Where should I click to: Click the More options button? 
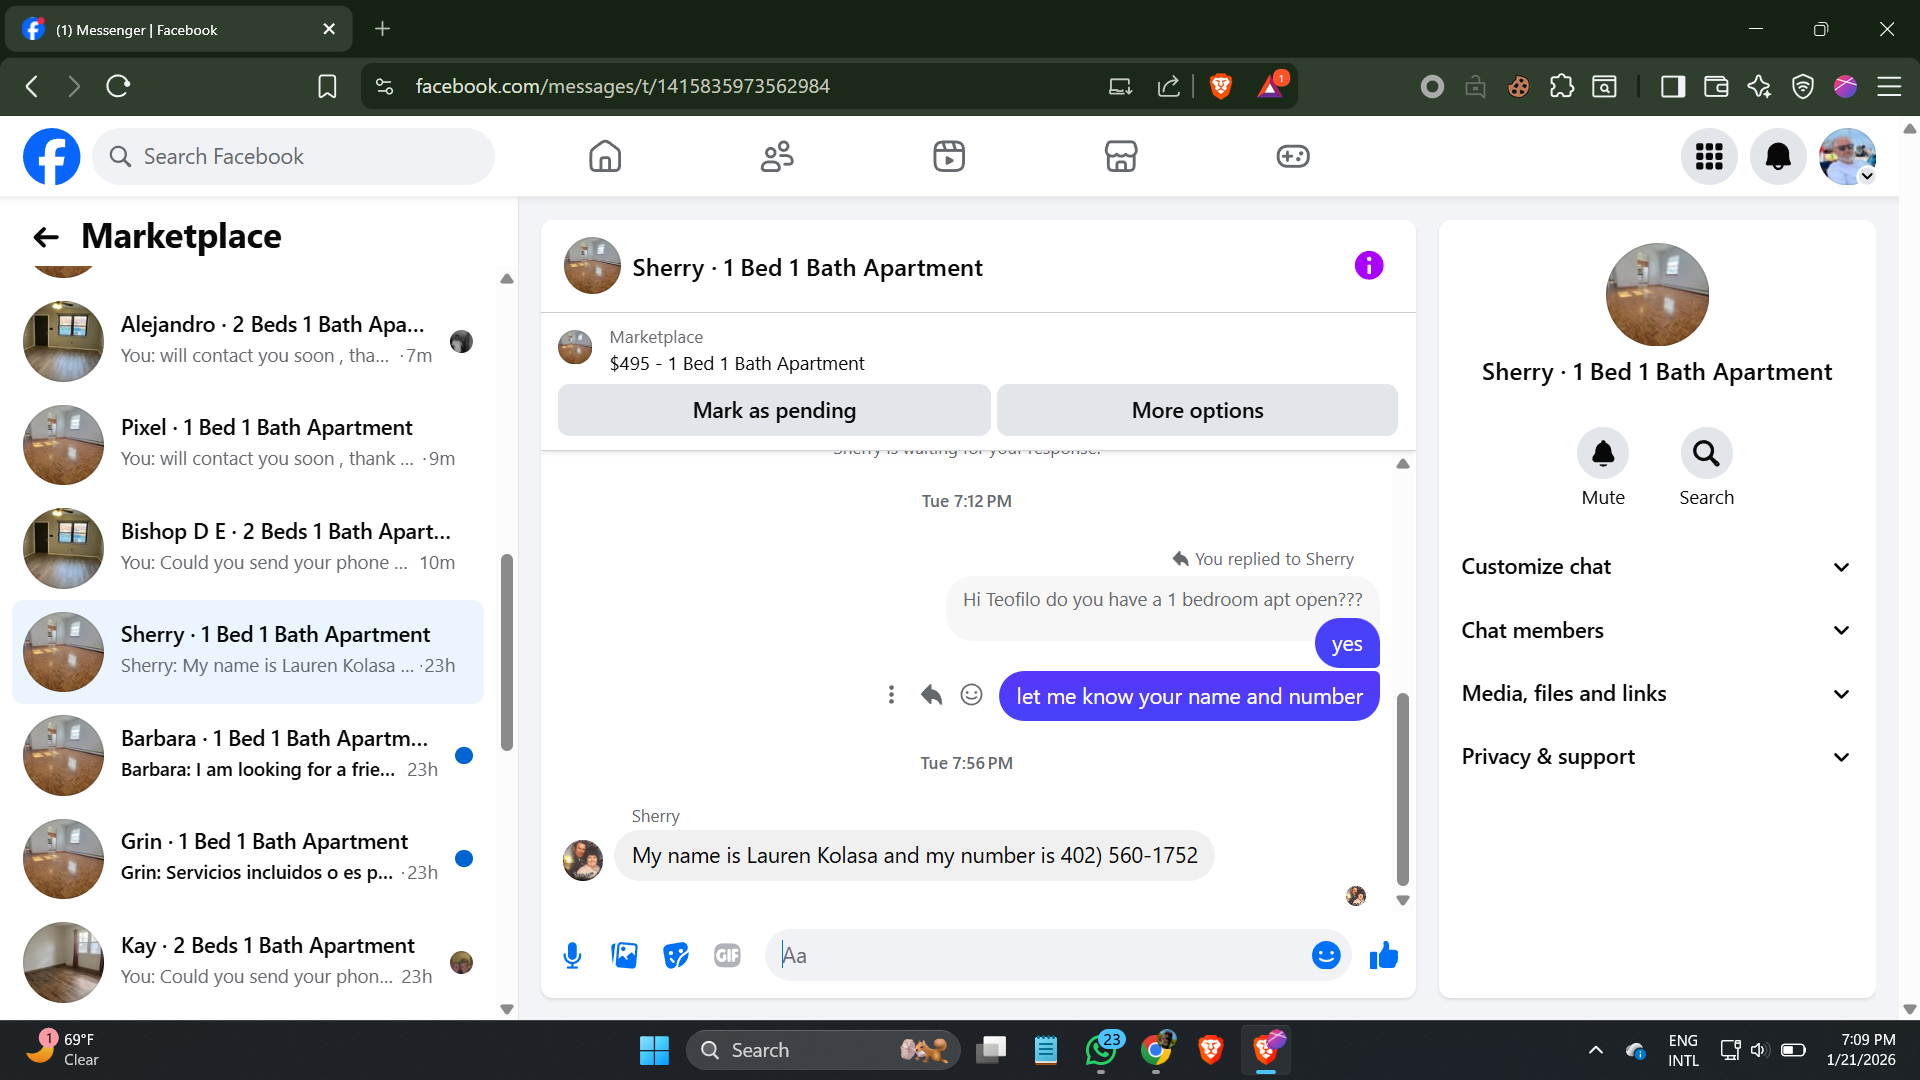(x=1197, y=411)
